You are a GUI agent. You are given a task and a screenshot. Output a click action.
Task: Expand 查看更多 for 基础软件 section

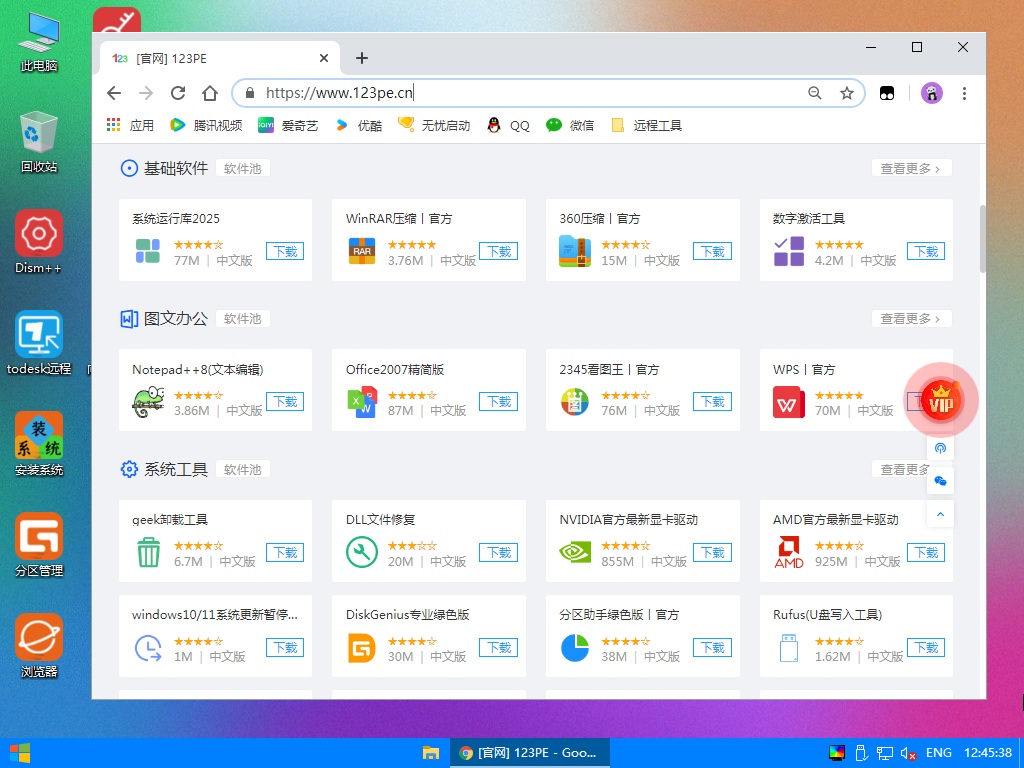(910, 168)
